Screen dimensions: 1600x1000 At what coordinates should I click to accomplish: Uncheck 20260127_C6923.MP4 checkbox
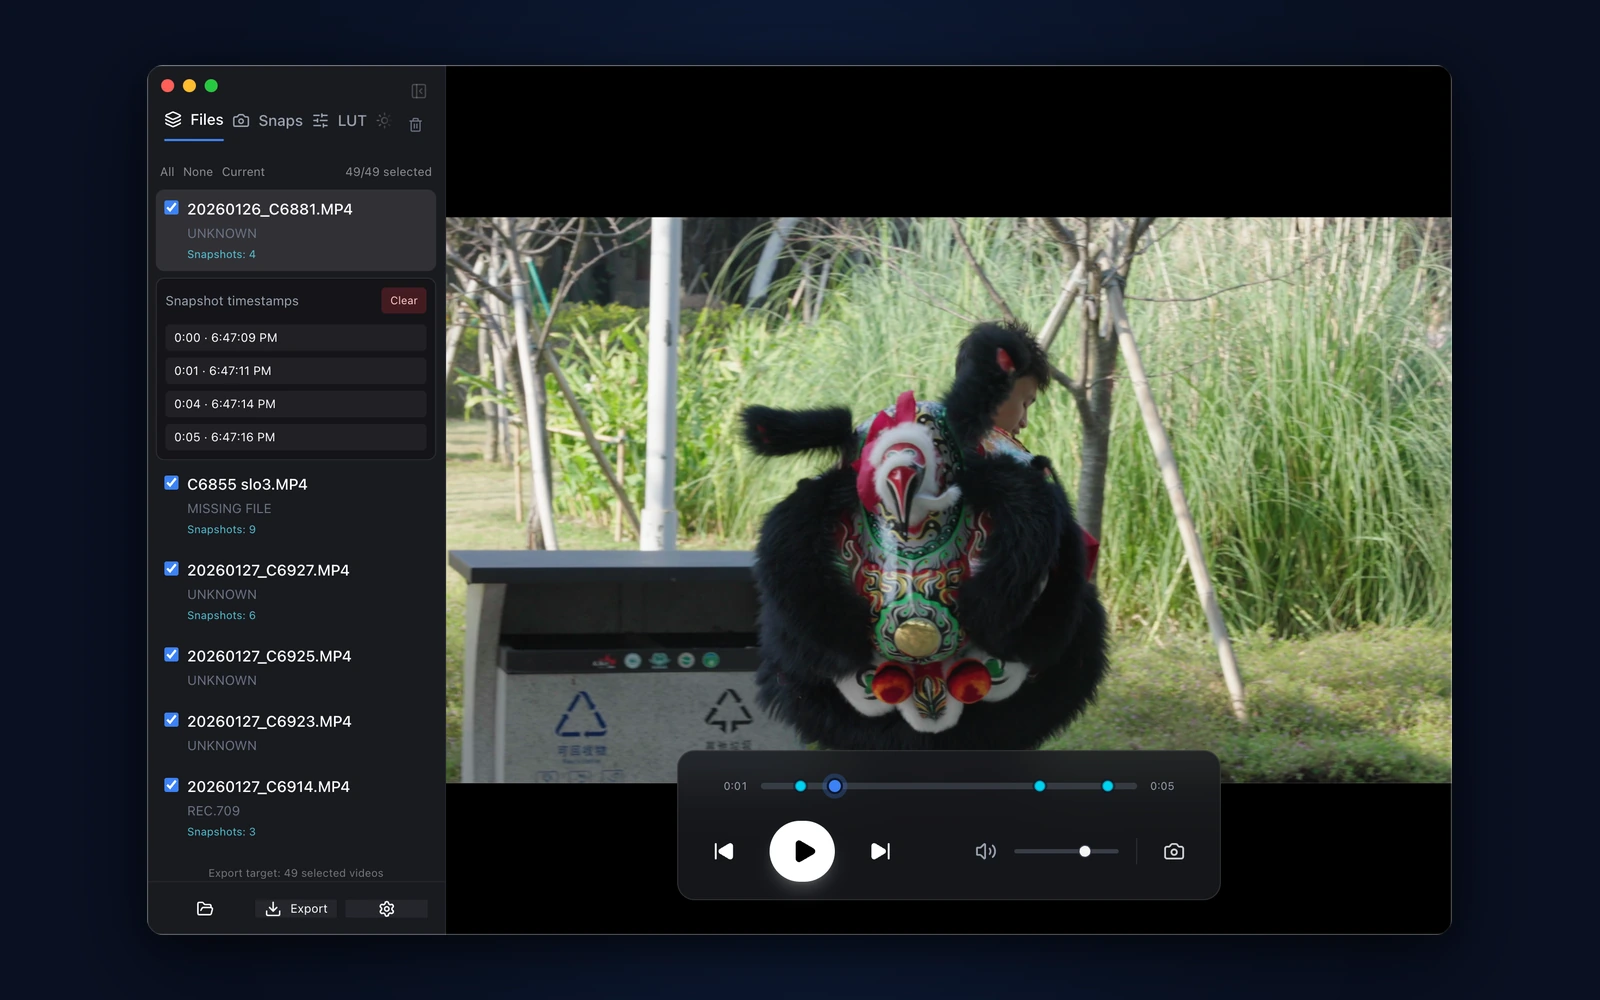172,720
